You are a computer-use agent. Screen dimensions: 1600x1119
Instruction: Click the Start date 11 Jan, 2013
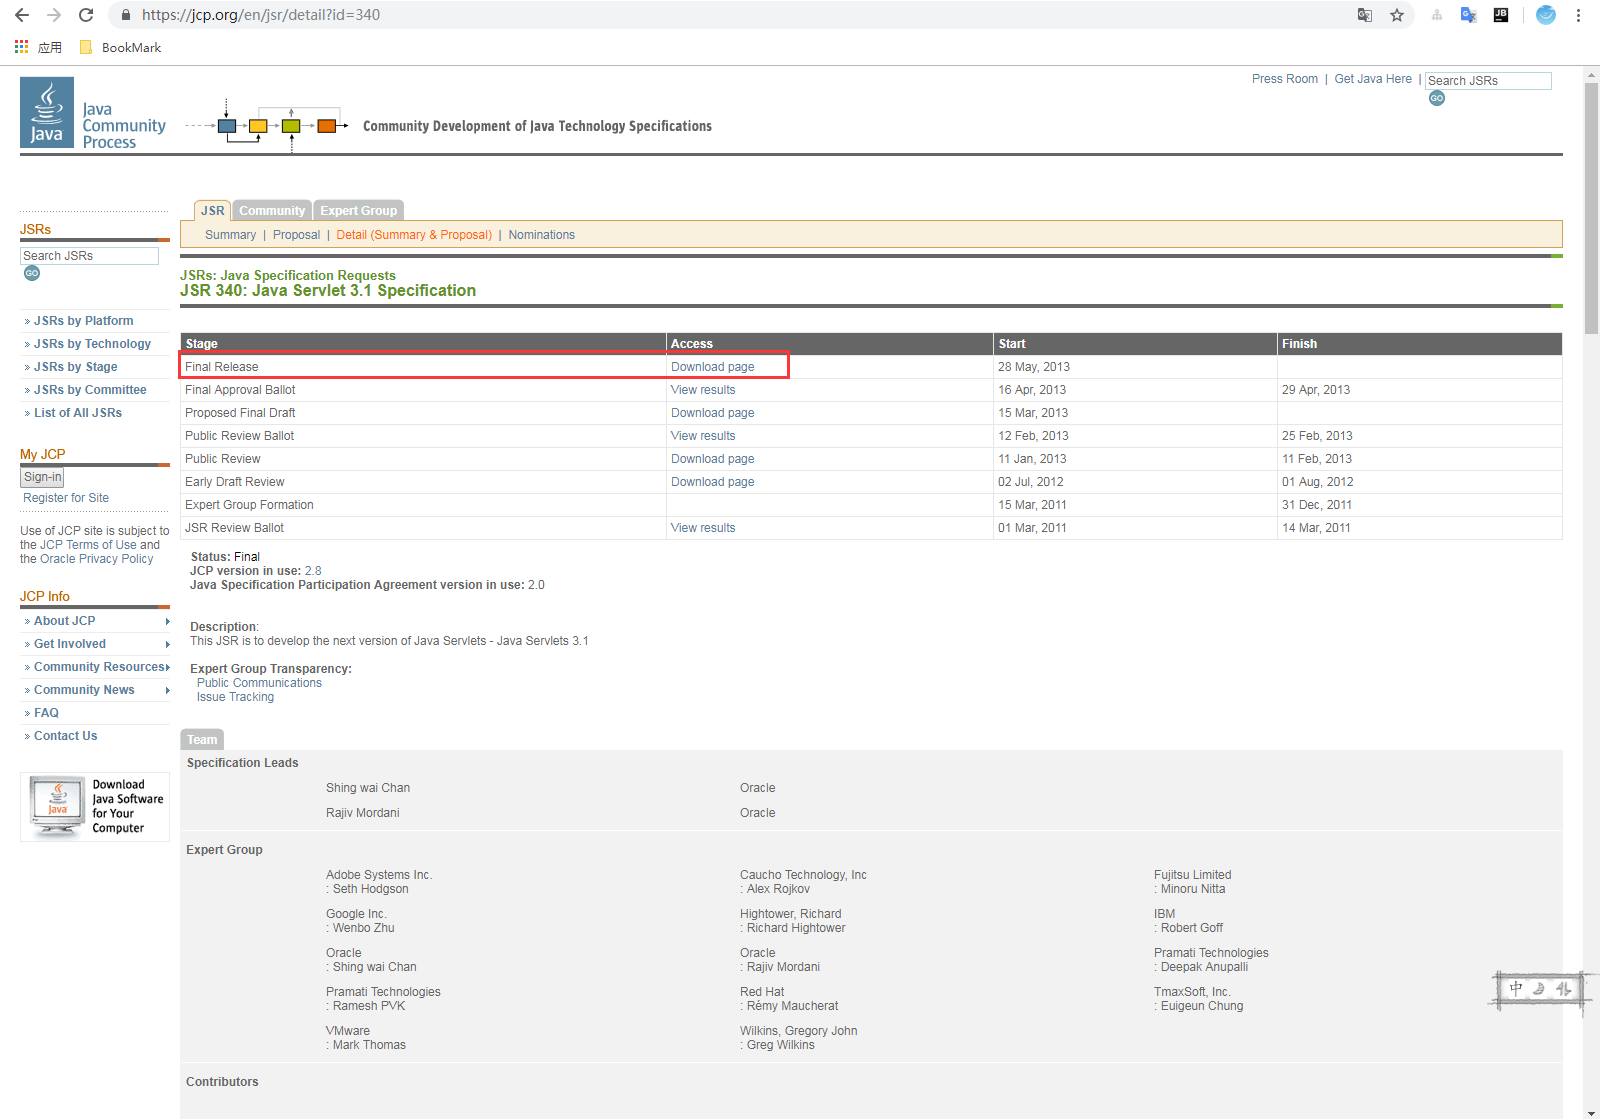1032,459
